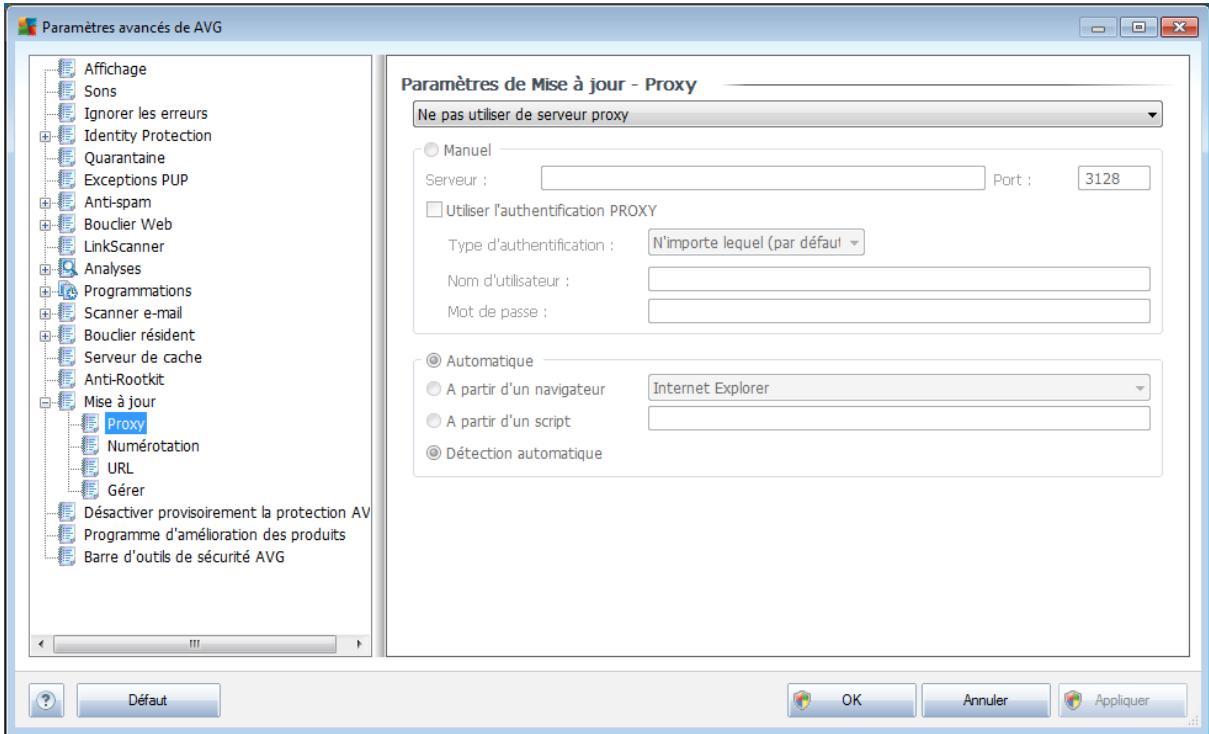Click the script path input field

tap(899, 419)
